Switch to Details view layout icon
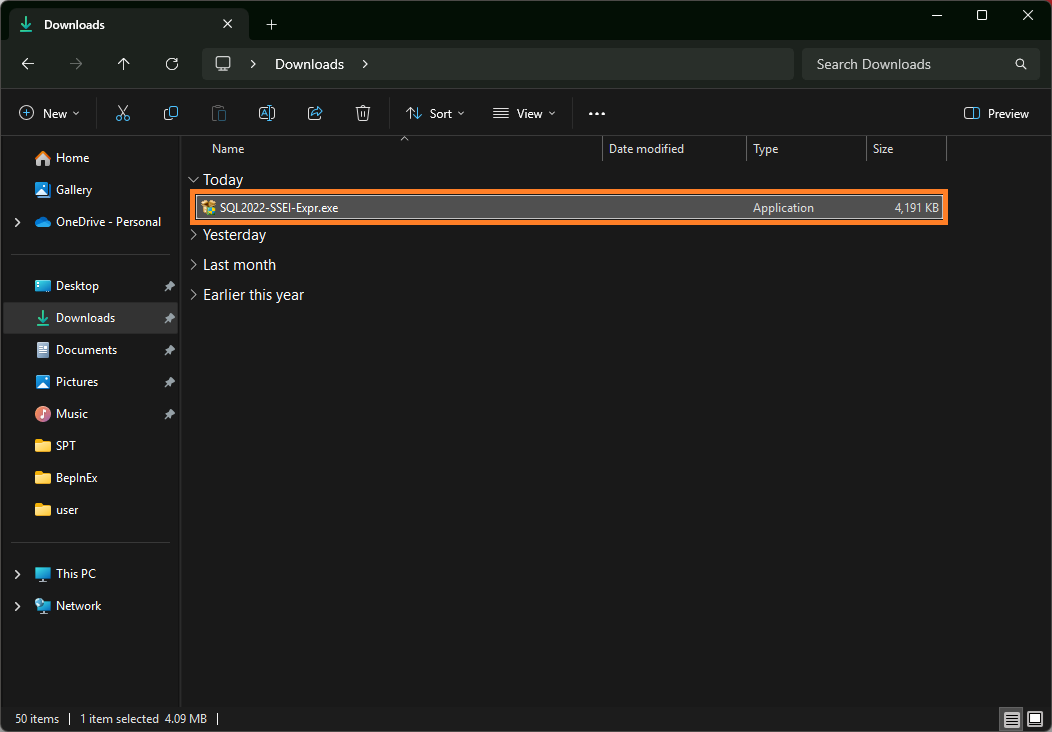Image resolution: width=1052 pixels, height=732 pixels. tap(1011, 719)
